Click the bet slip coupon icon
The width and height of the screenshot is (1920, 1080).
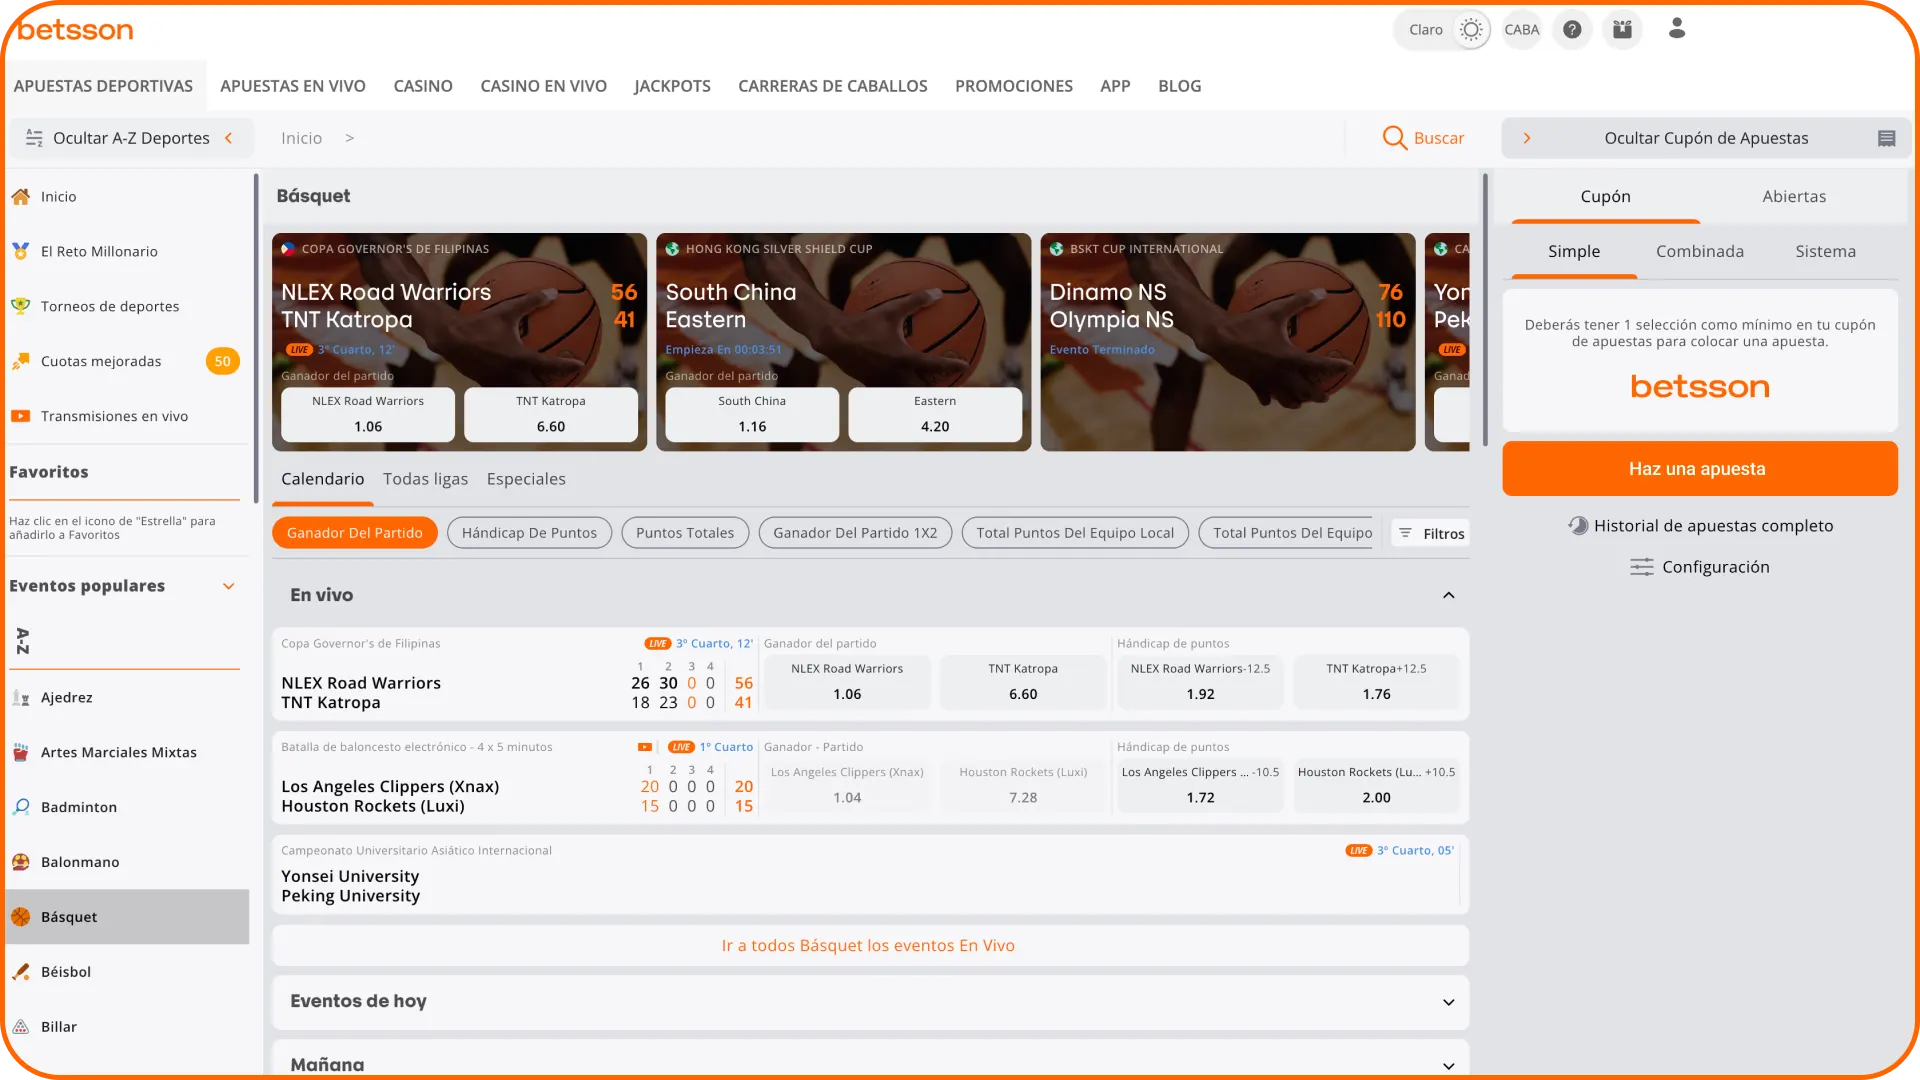click(1886, 138)
